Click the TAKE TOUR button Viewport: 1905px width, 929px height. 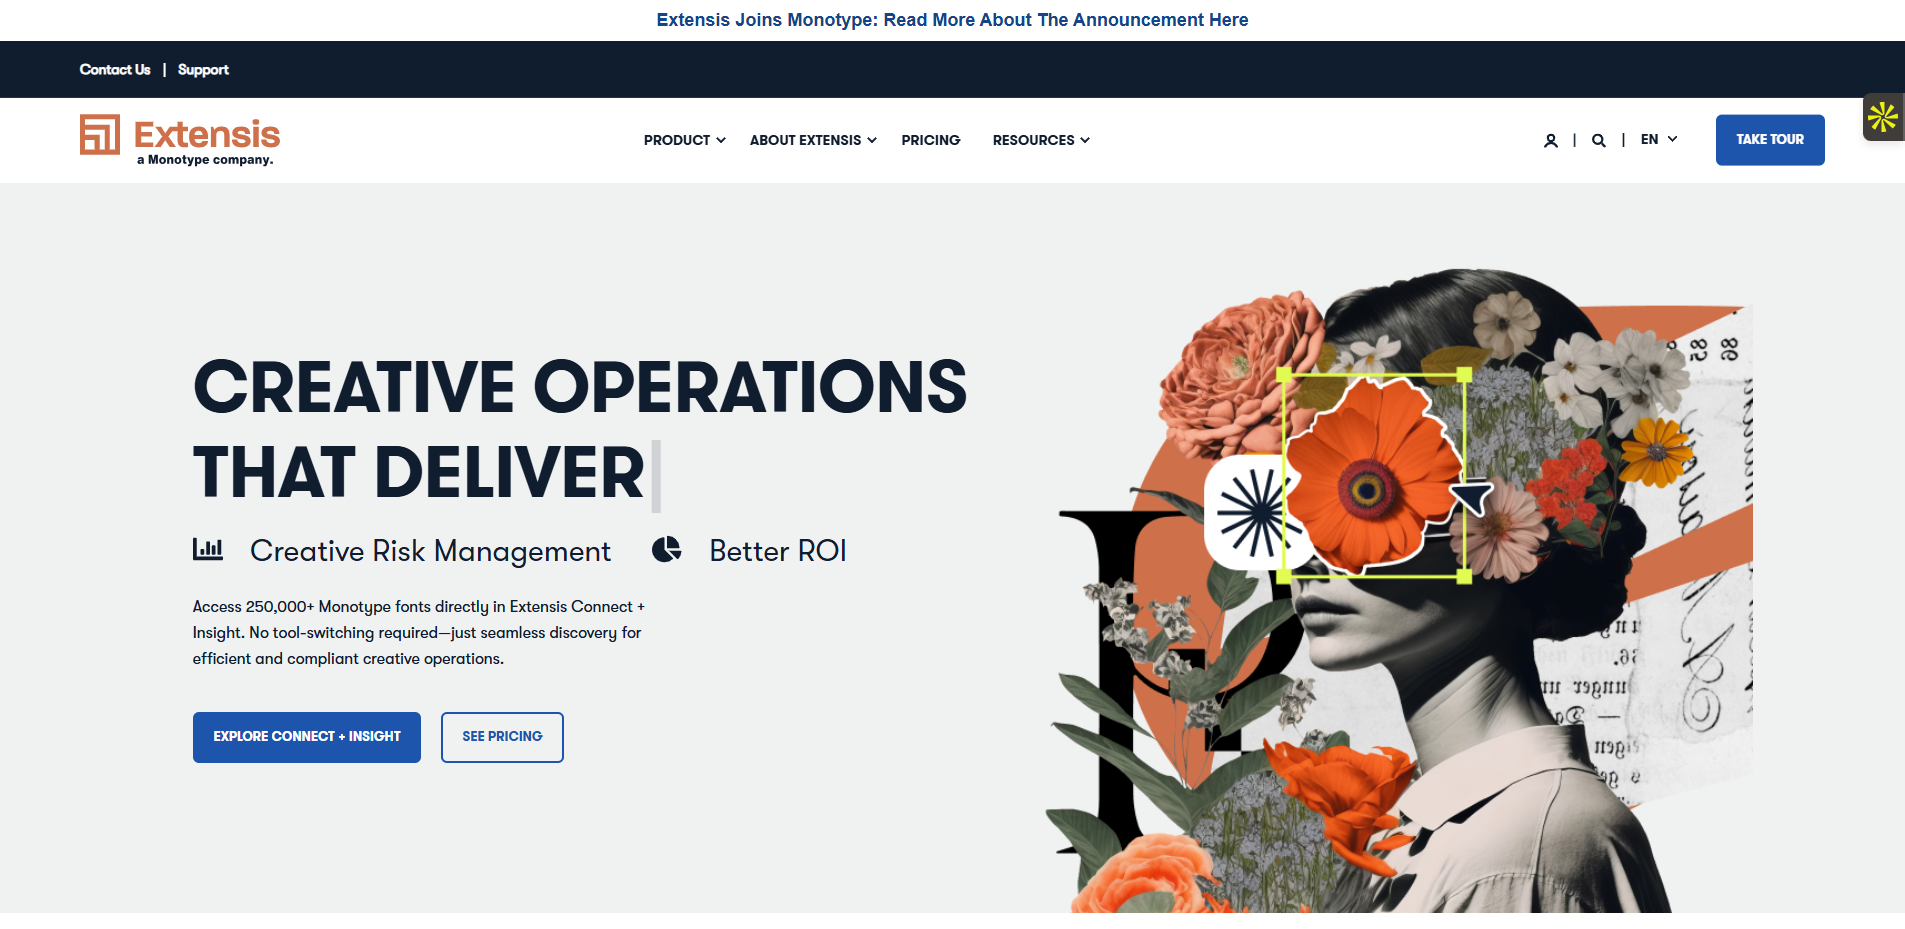(x=1770, y=140)
